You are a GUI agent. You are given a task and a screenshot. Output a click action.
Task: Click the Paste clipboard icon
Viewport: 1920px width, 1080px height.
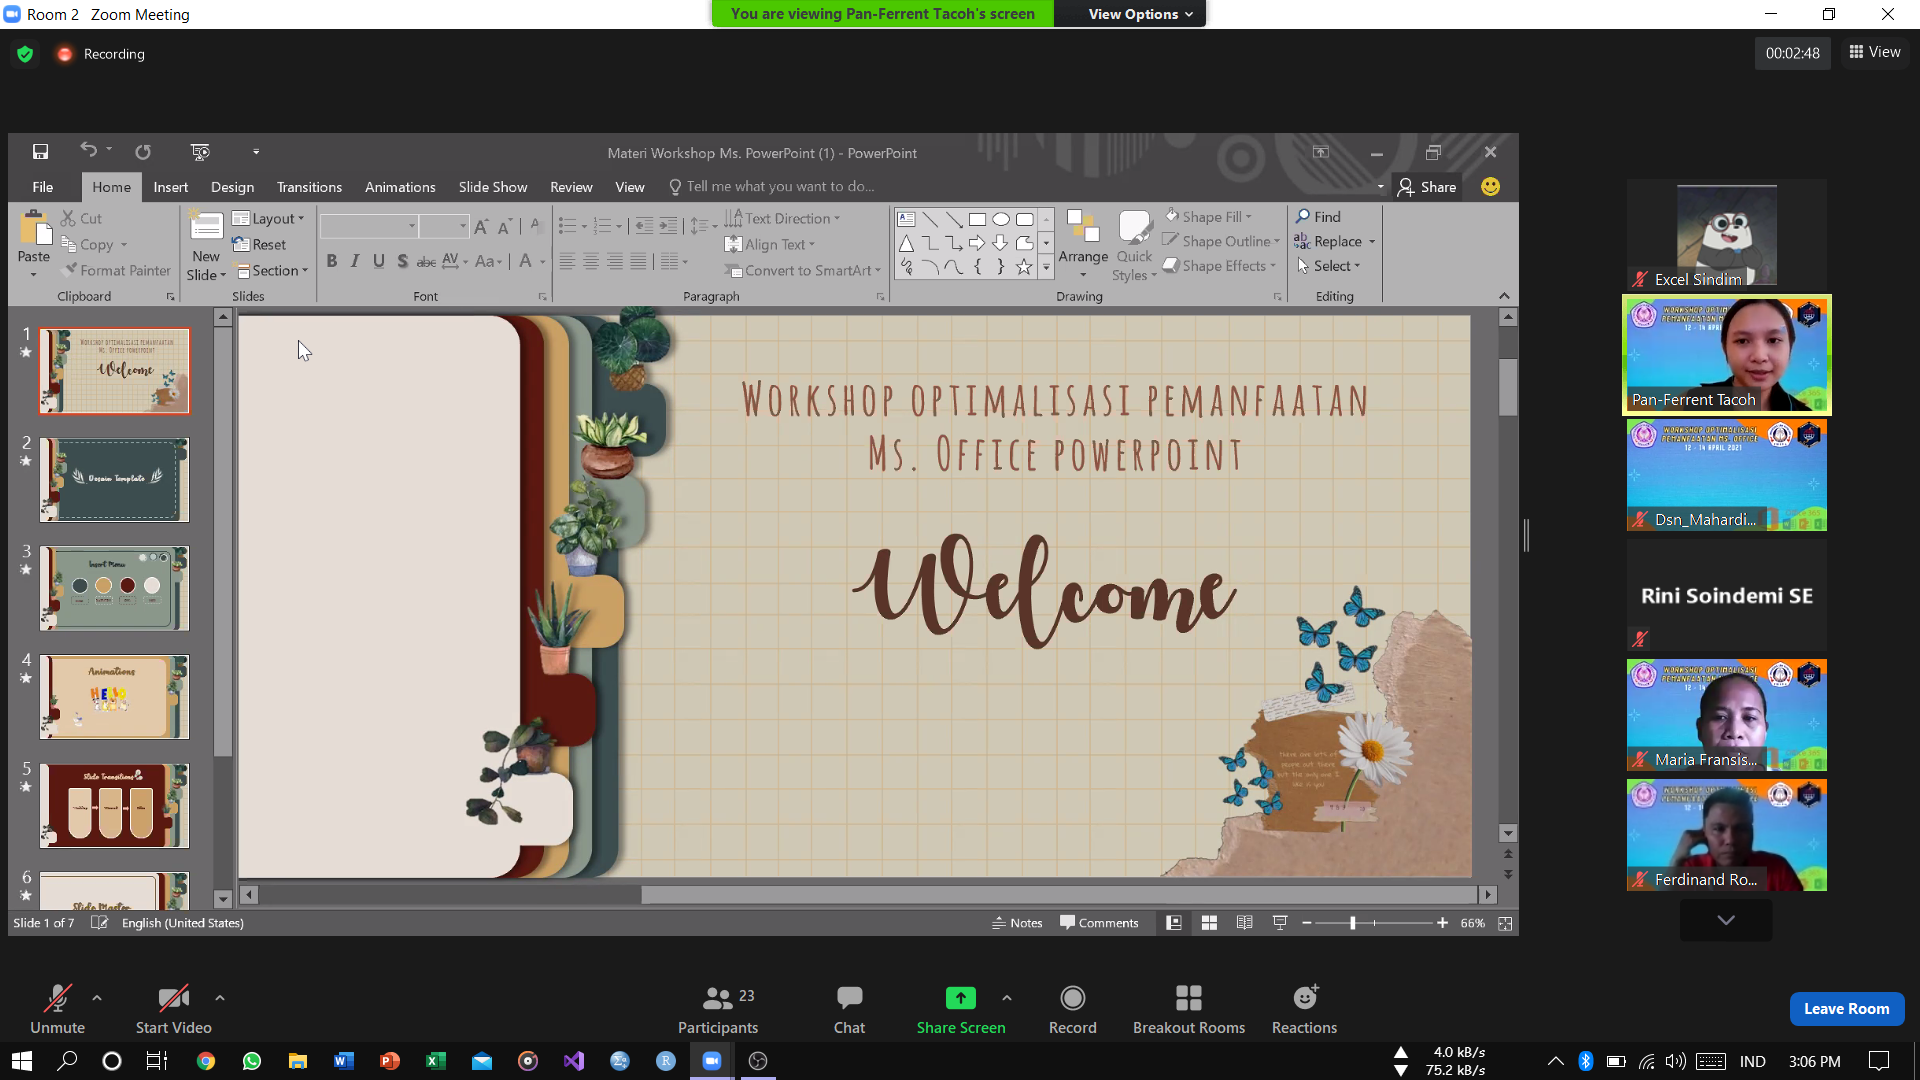35,230
